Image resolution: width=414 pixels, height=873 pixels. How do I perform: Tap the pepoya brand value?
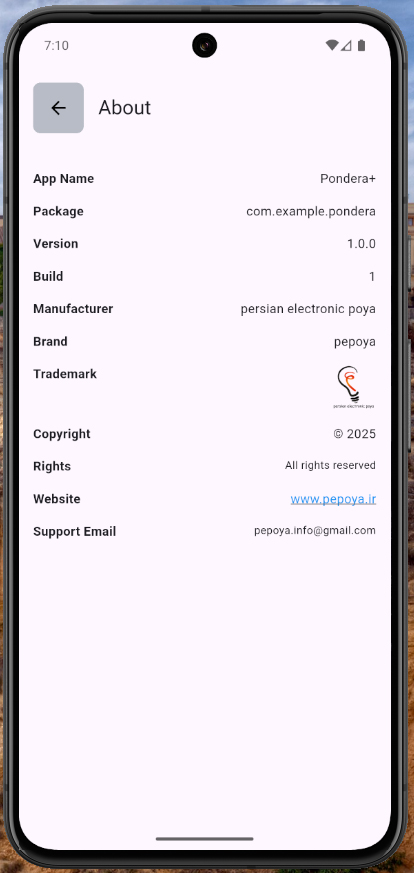tap(355, 342)
